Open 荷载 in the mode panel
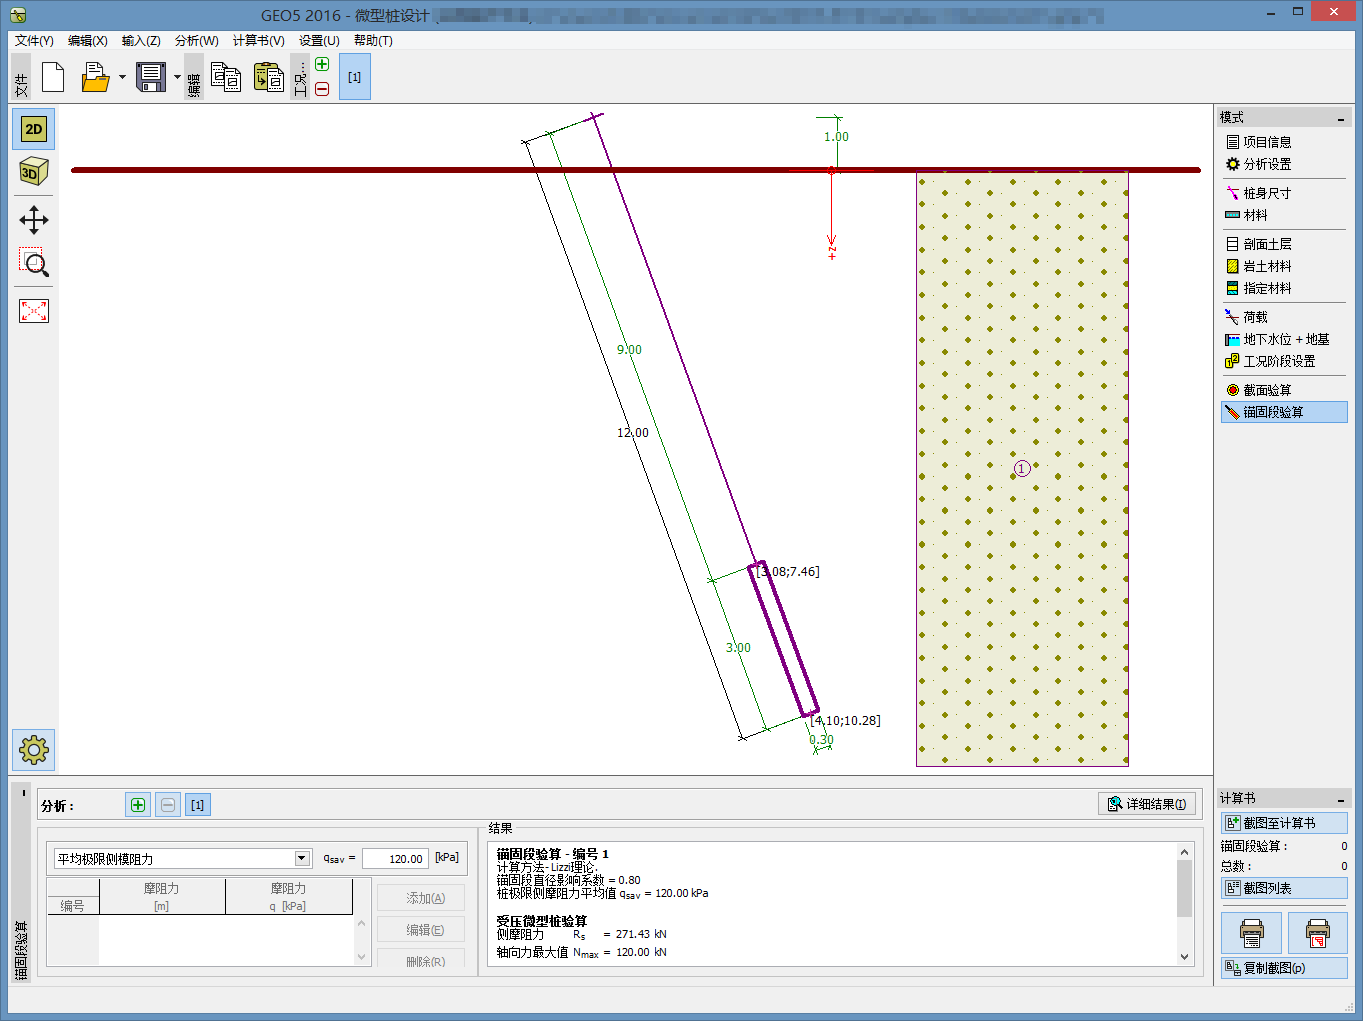 point(1284,317)
